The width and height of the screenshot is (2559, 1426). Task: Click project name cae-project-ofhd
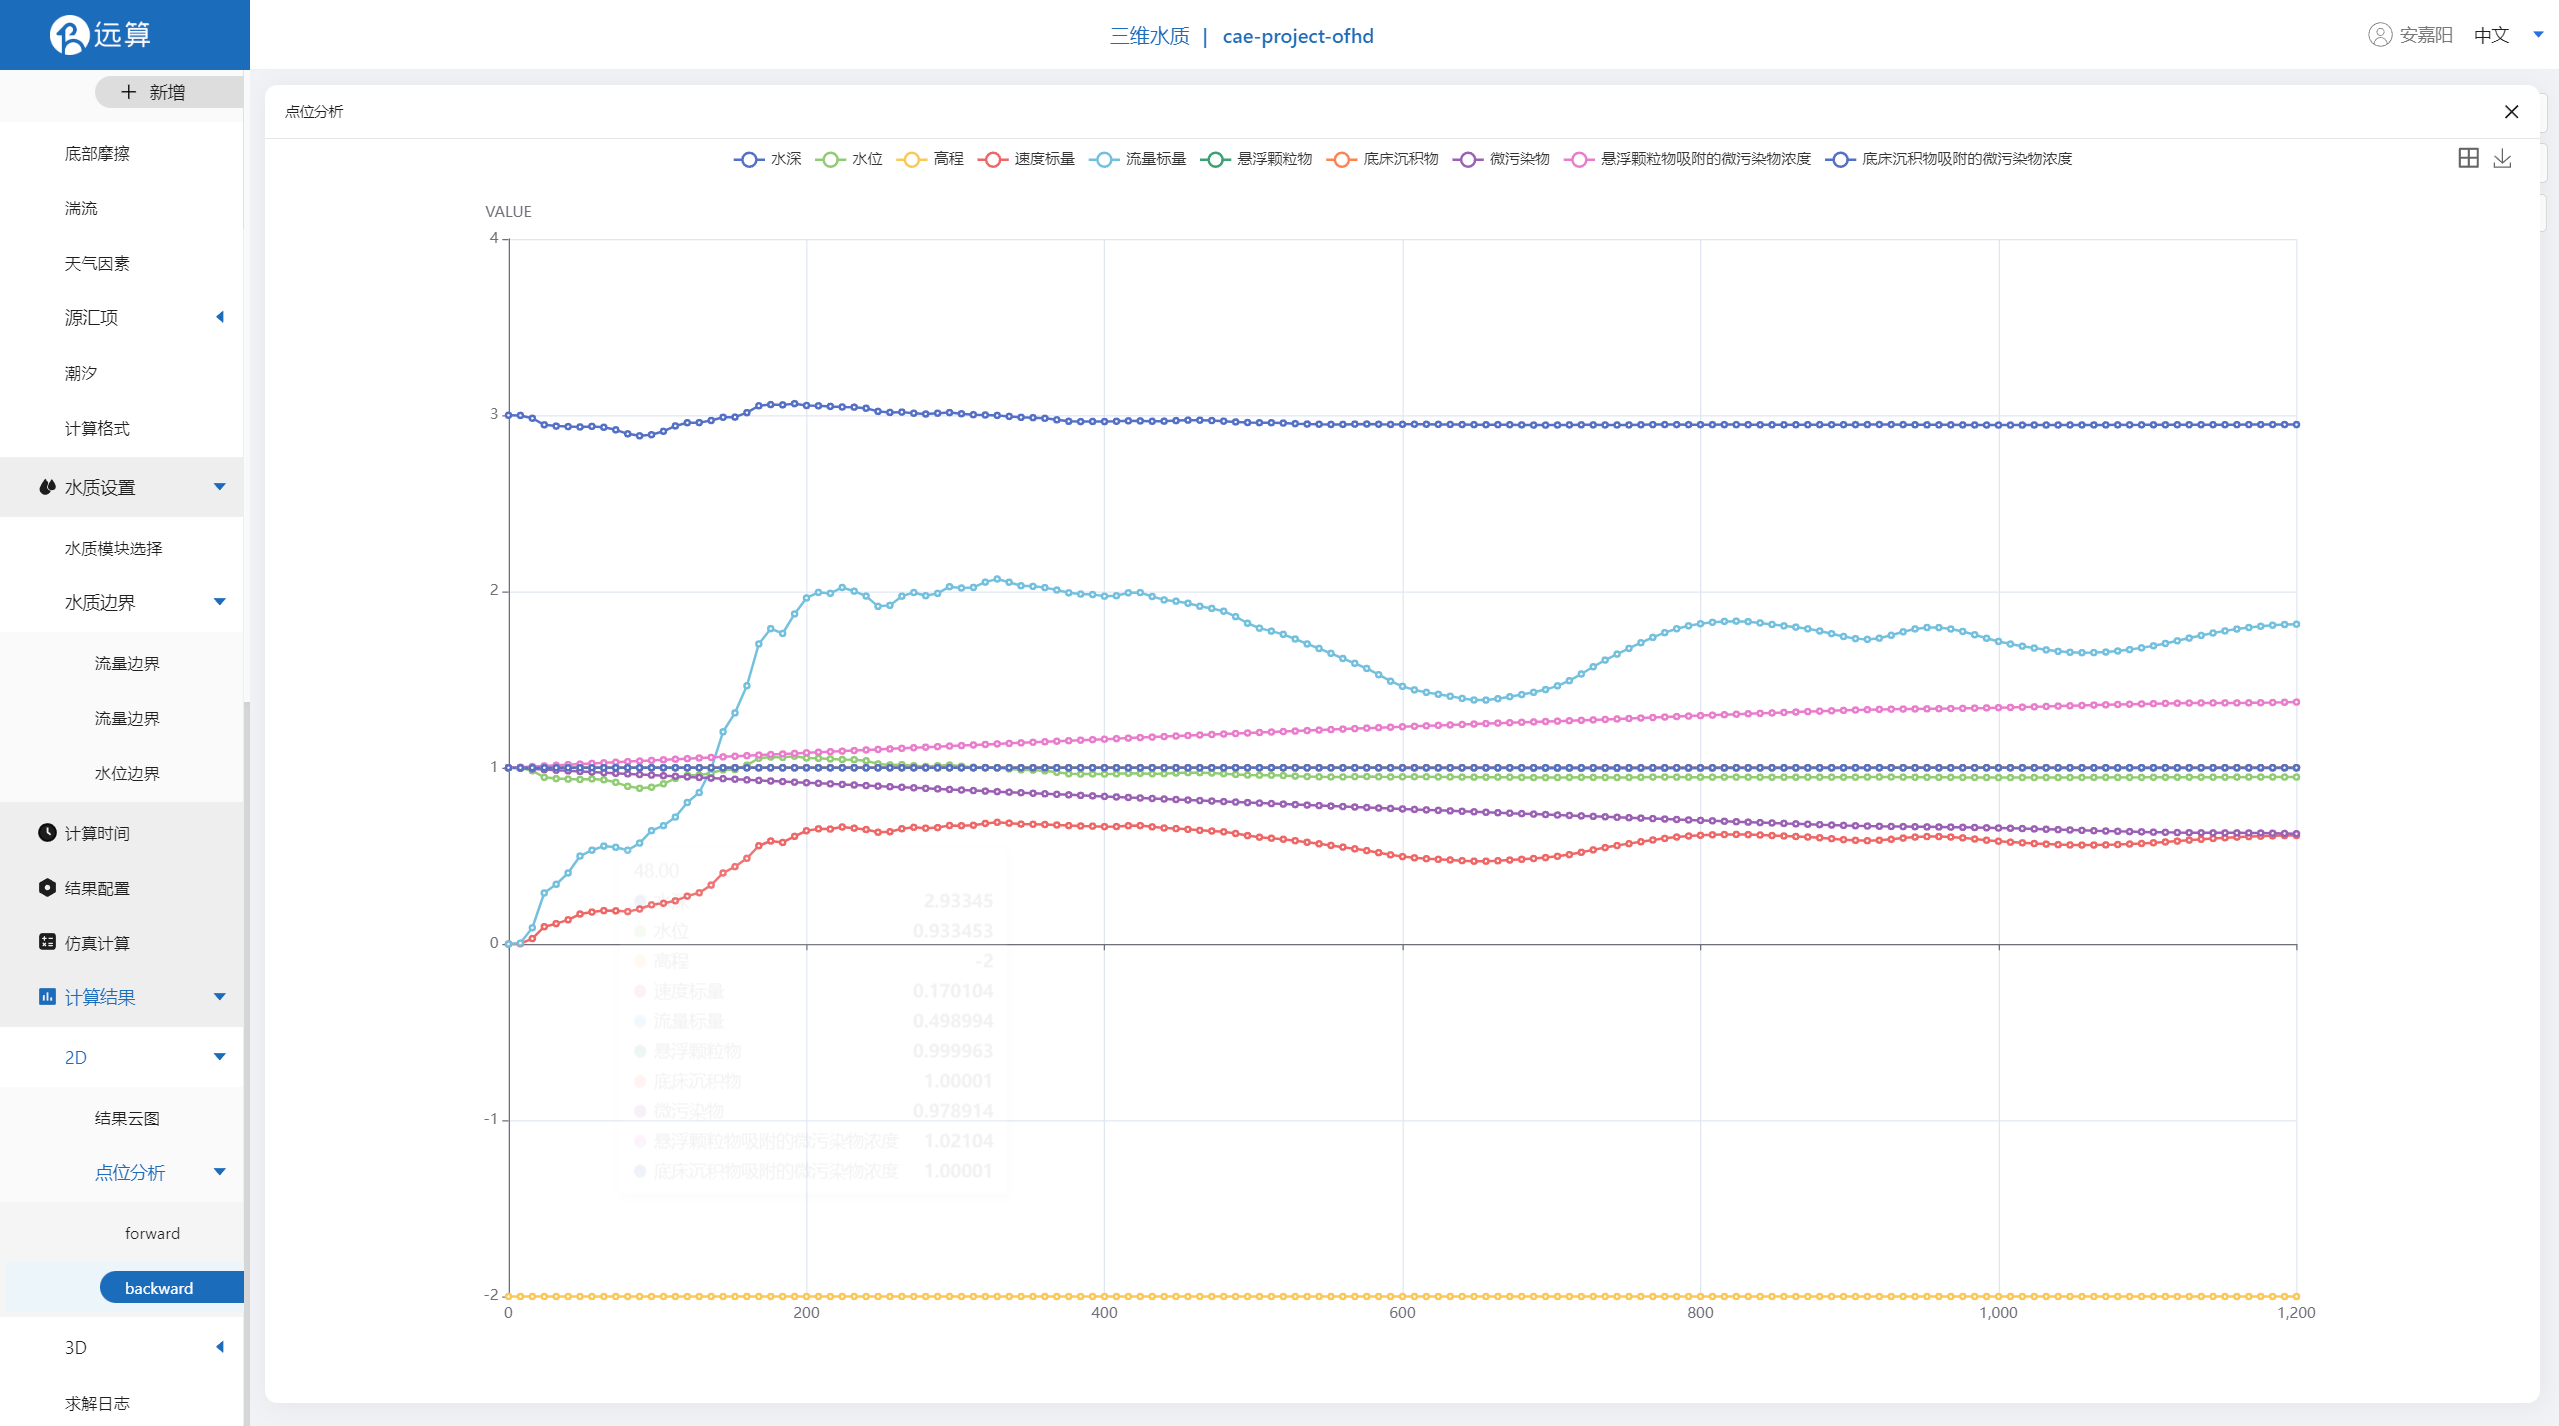point(1297,36)
